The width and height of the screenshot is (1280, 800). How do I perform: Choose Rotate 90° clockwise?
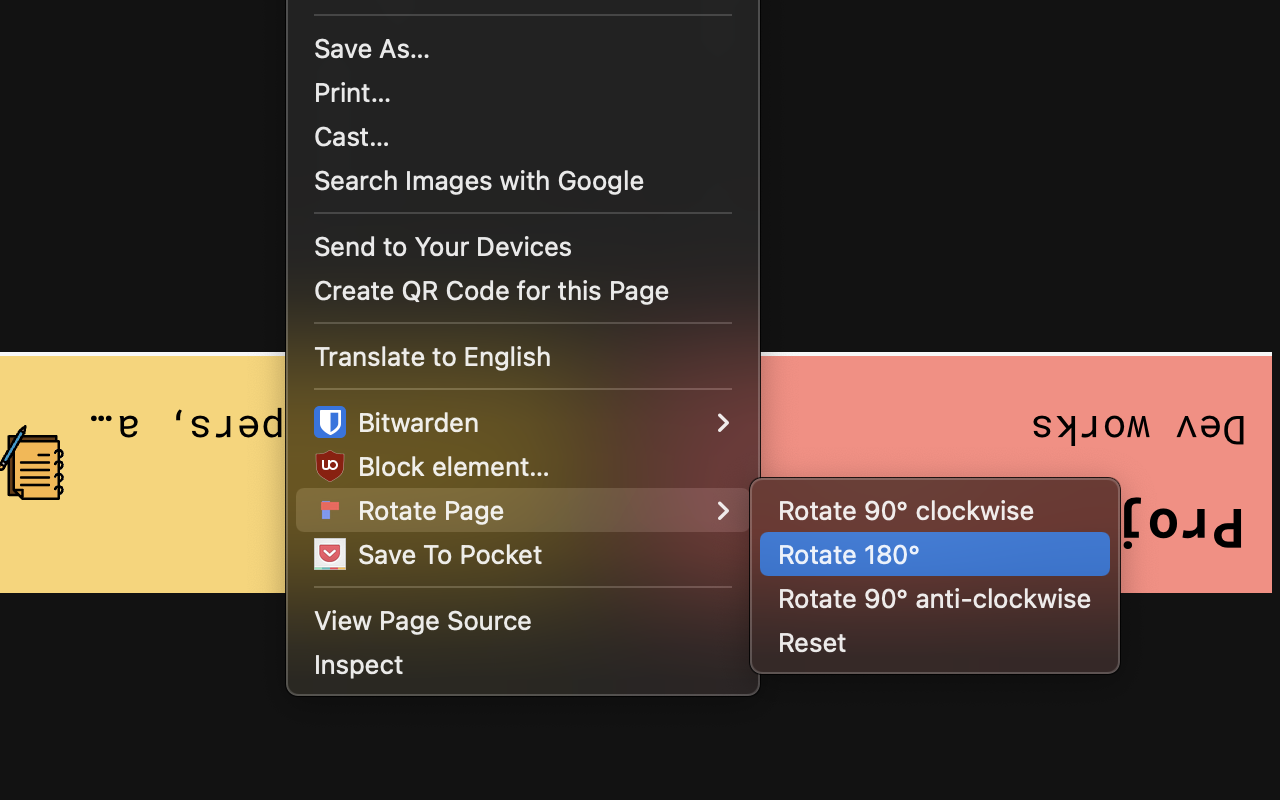935,510
